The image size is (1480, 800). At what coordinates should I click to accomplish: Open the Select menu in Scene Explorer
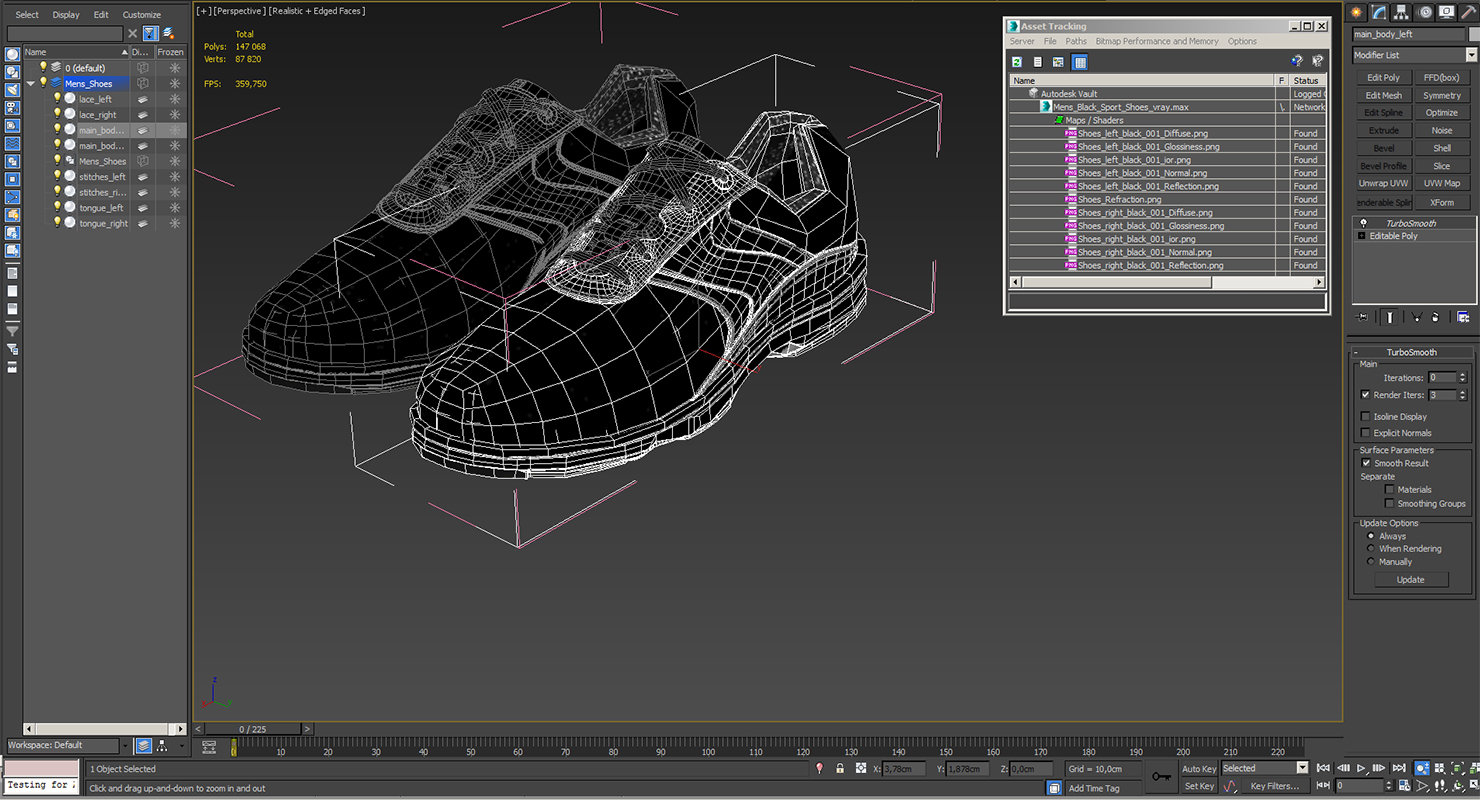27,15
